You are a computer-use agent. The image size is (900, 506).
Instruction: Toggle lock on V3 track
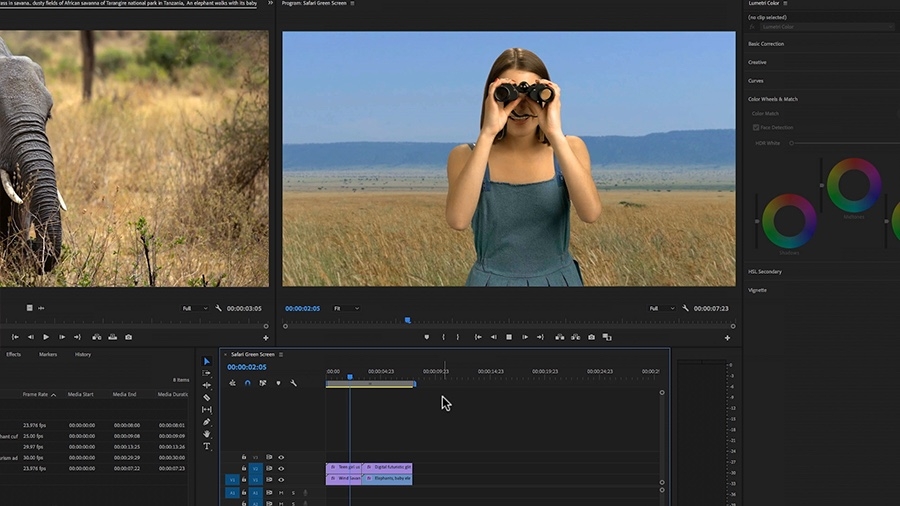[x=244, y=457]
